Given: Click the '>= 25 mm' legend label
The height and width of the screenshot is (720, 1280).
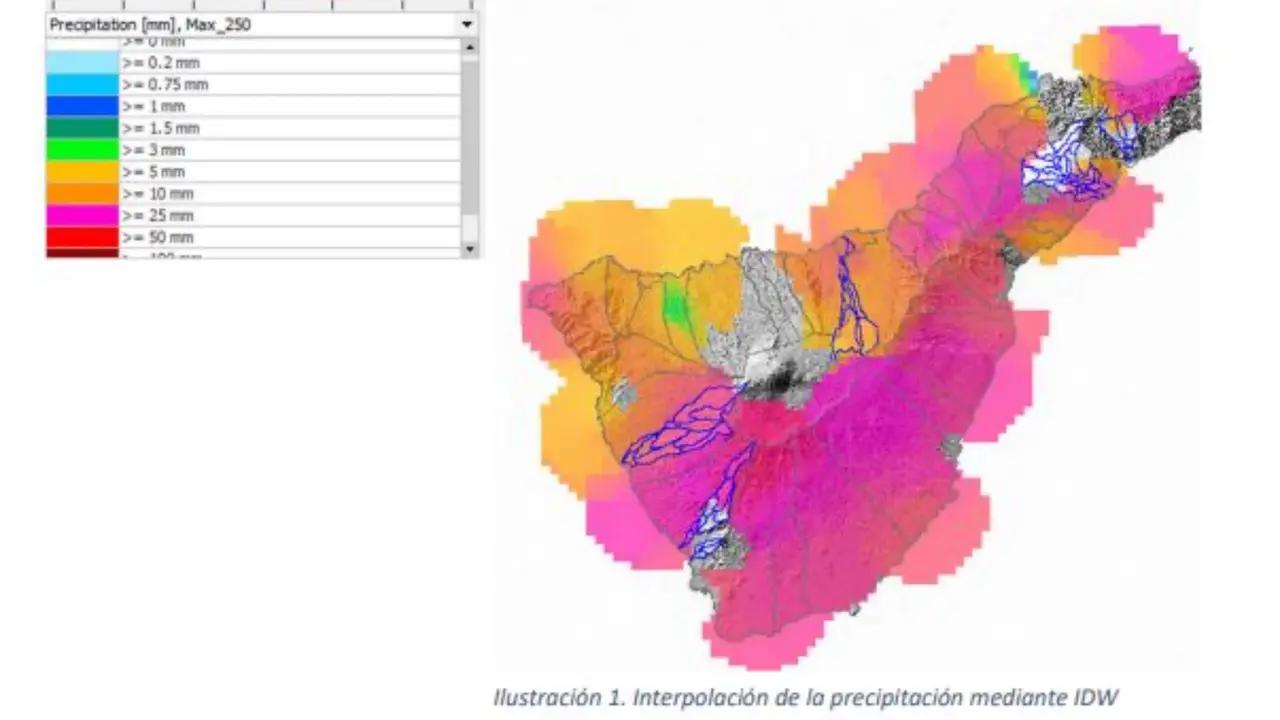Looking at the screenshot, I should [157, 215].
